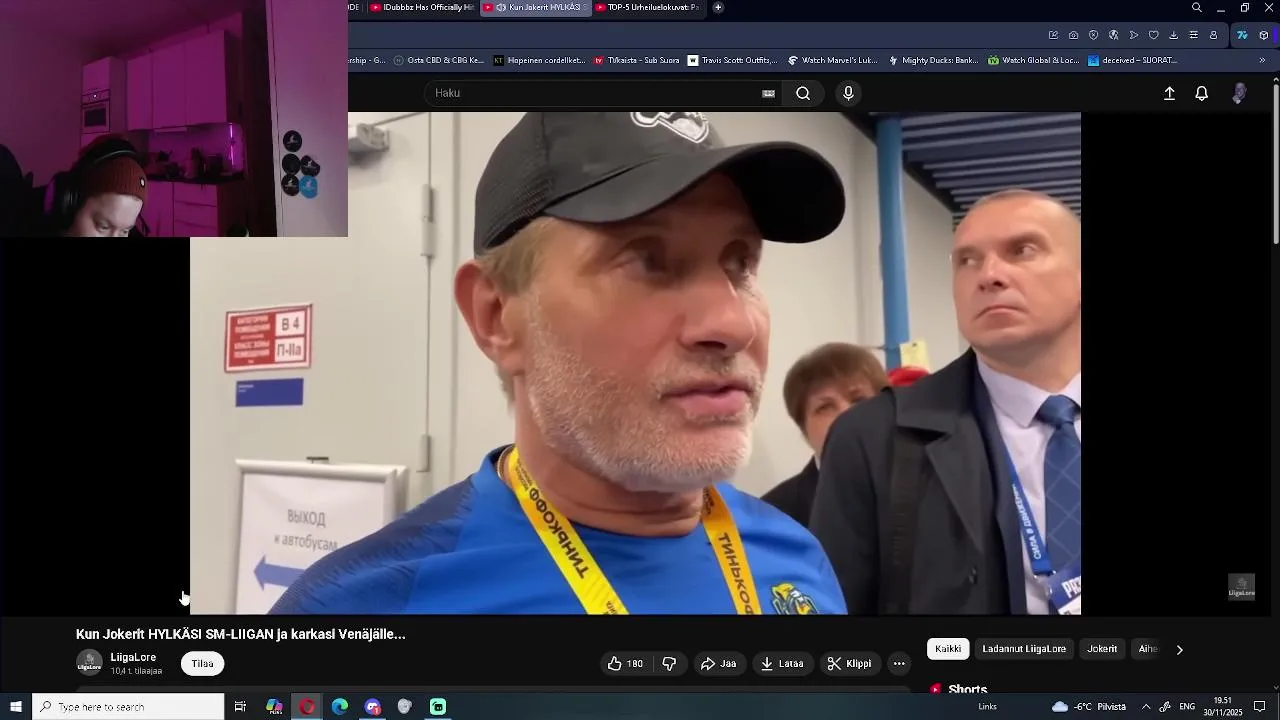Open browser tab search magnifier
1280x720 pixels.
[1196, 8]
